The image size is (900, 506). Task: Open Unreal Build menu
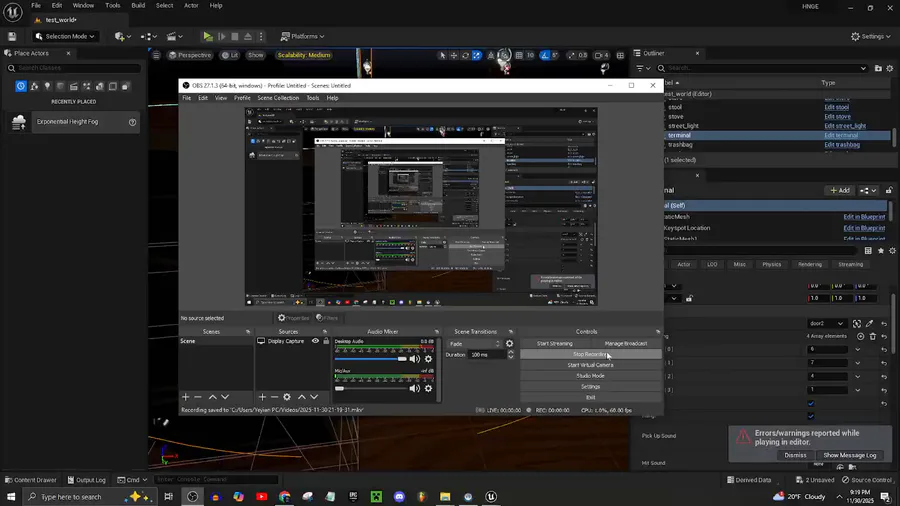coord(138,6)
